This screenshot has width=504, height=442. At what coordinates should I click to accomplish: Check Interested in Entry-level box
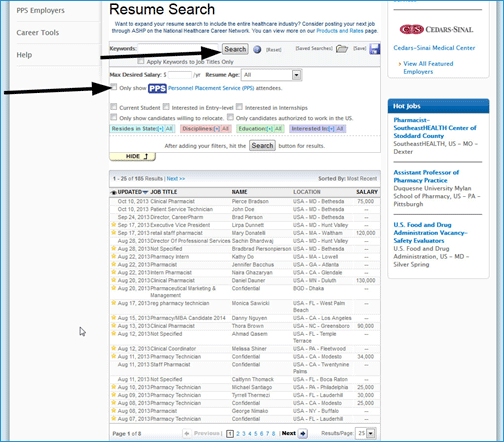[x=166, y=107]
